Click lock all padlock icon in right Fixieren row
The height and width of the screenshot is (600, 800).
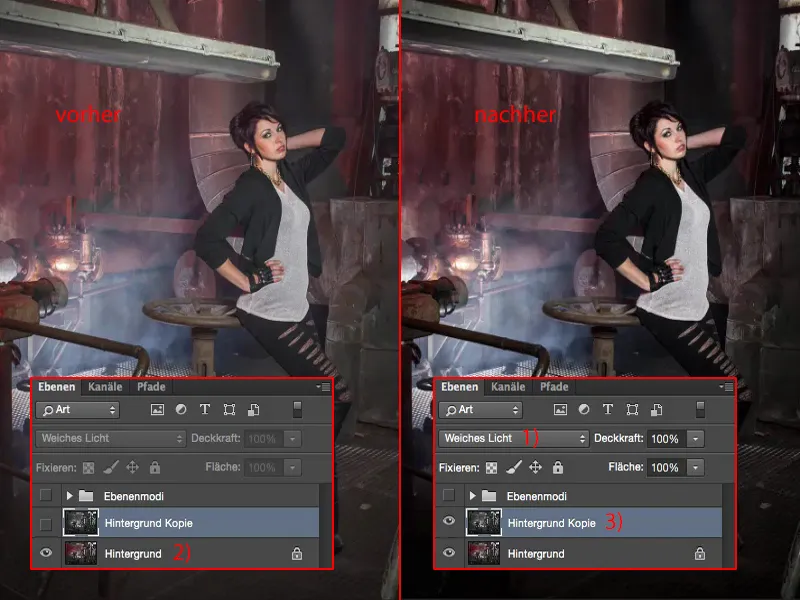tap(558, 467)
